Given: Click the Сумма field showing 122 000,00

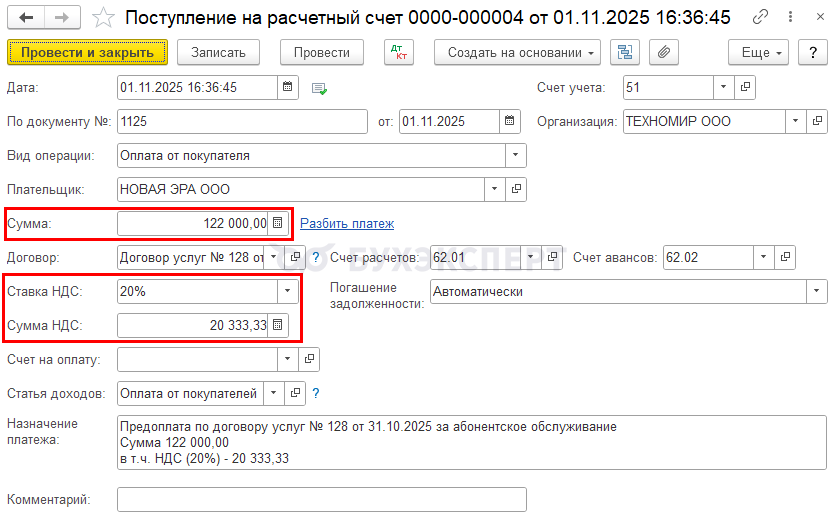Looking at the screenshot, I should tap(193, 223).
